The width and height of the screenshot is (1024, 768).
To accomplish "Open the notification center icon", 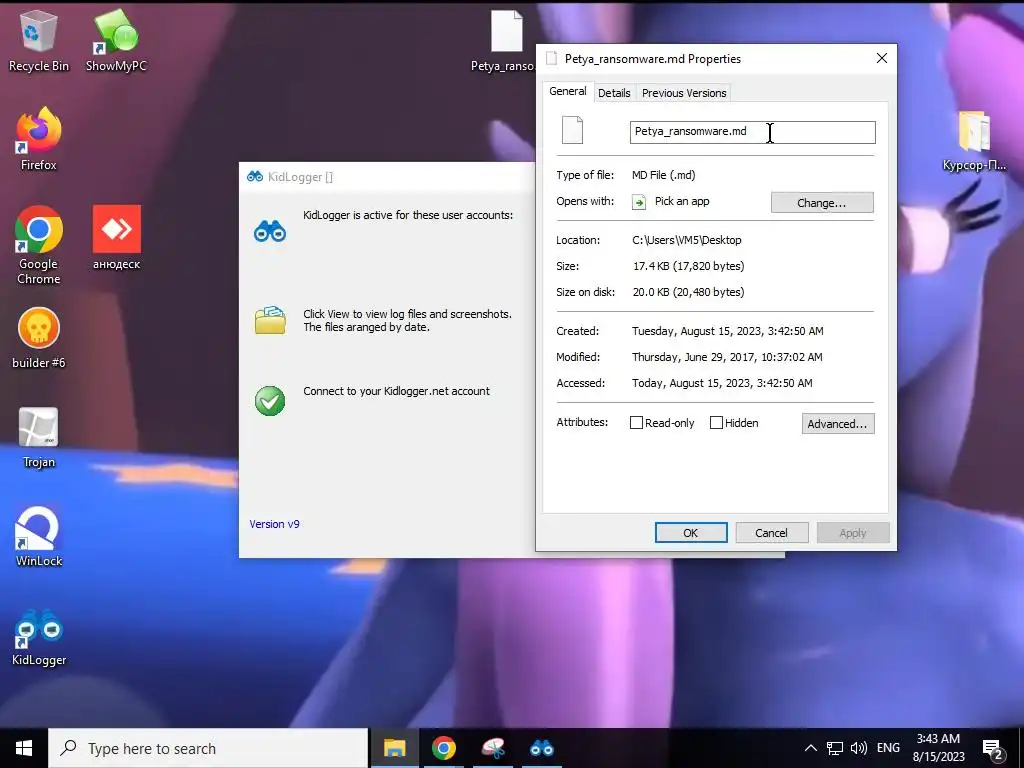I will pos(993,750).
